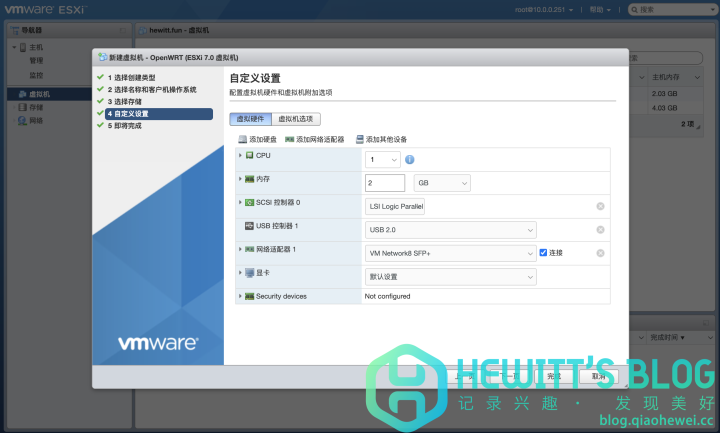
Task: Expand the CPU hardware row
Action: click(240, 155)
